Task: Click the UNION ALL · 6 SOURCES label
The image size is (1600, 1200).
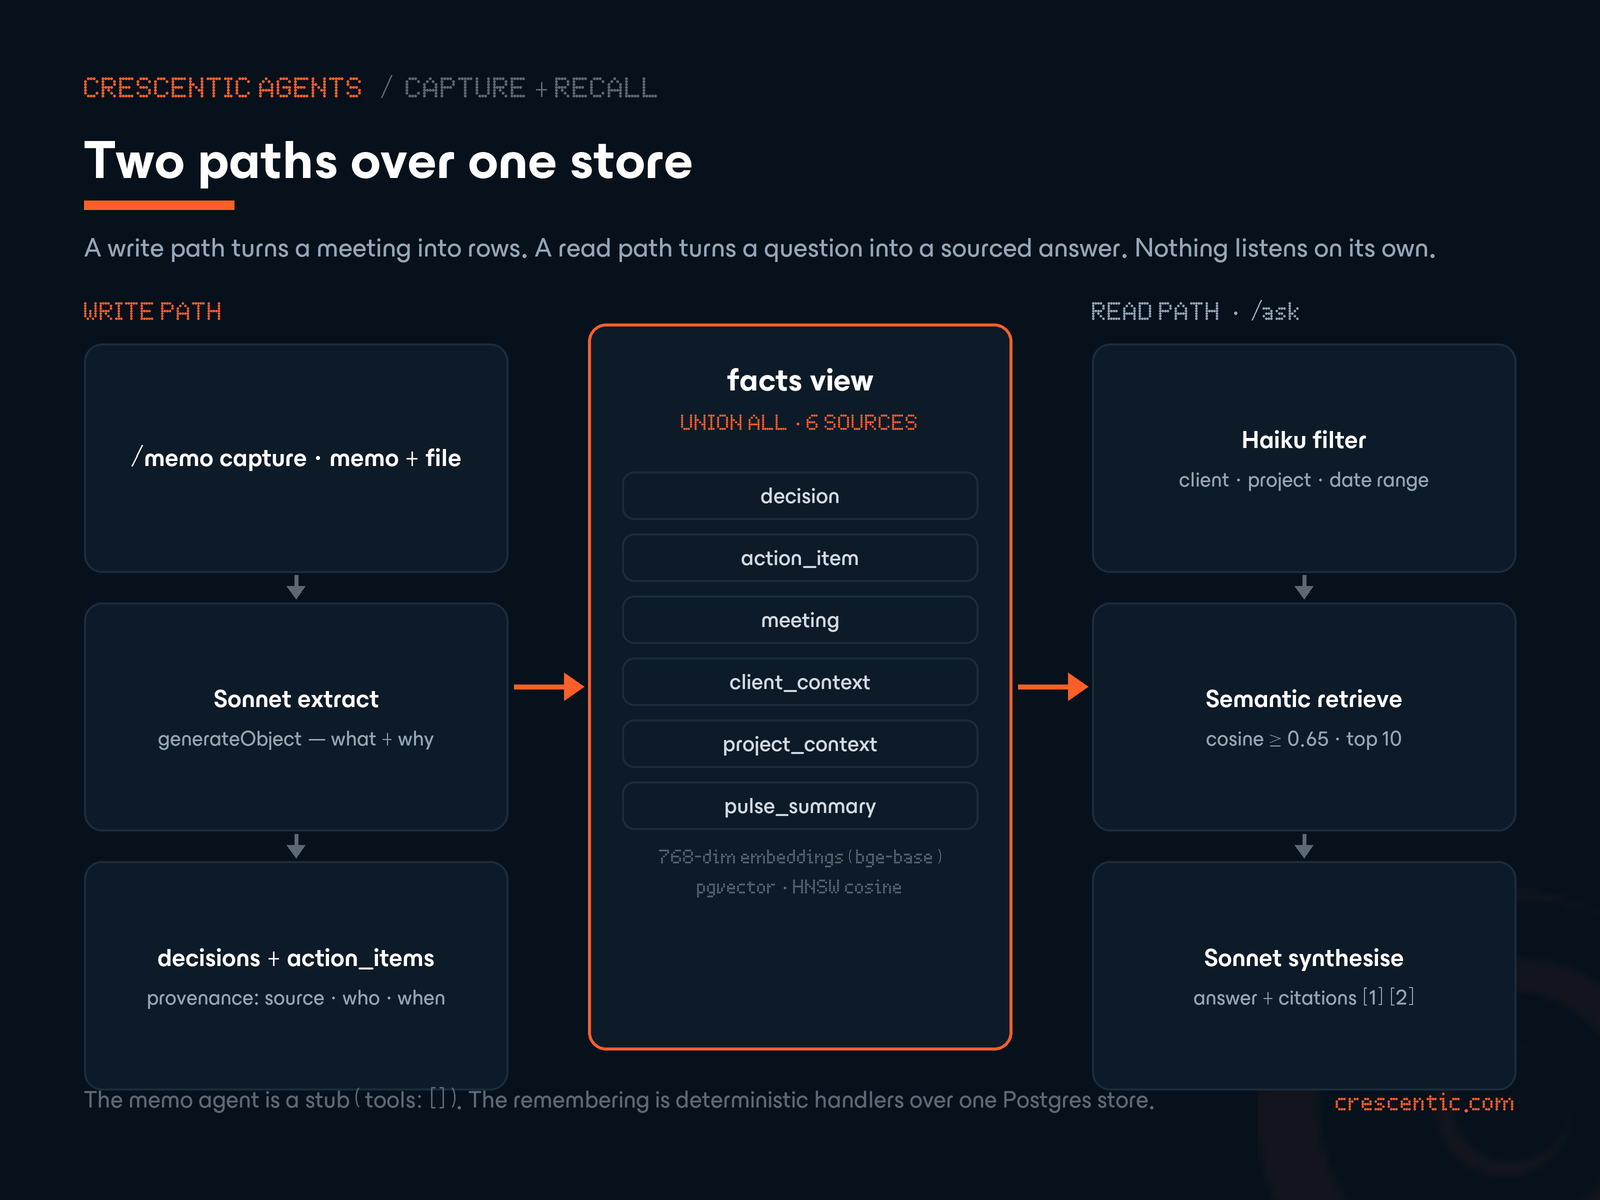Action: point(799,422)
